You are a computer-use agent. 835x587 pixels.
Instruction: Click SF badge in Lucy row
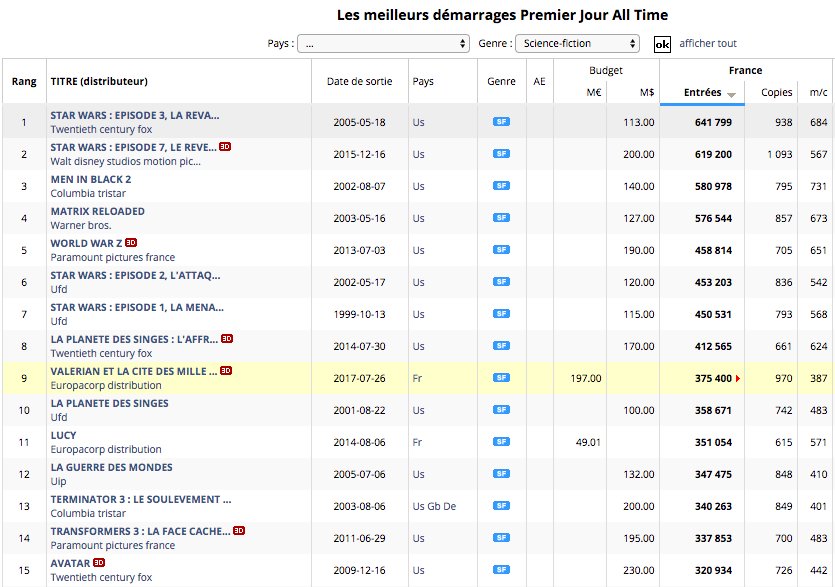(x=501, y=442)
